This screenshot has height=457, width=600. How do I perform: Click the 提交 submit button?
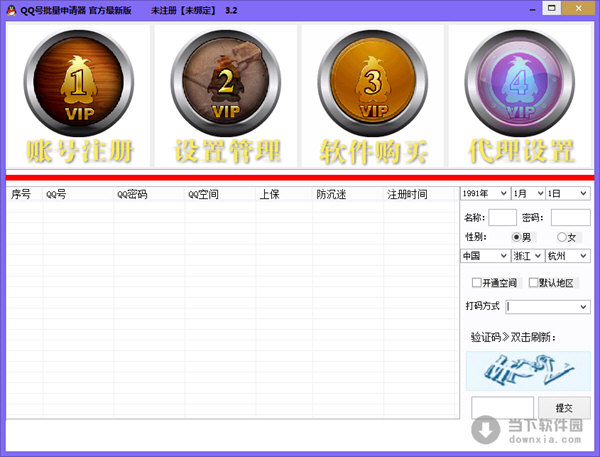click(564, 408)
